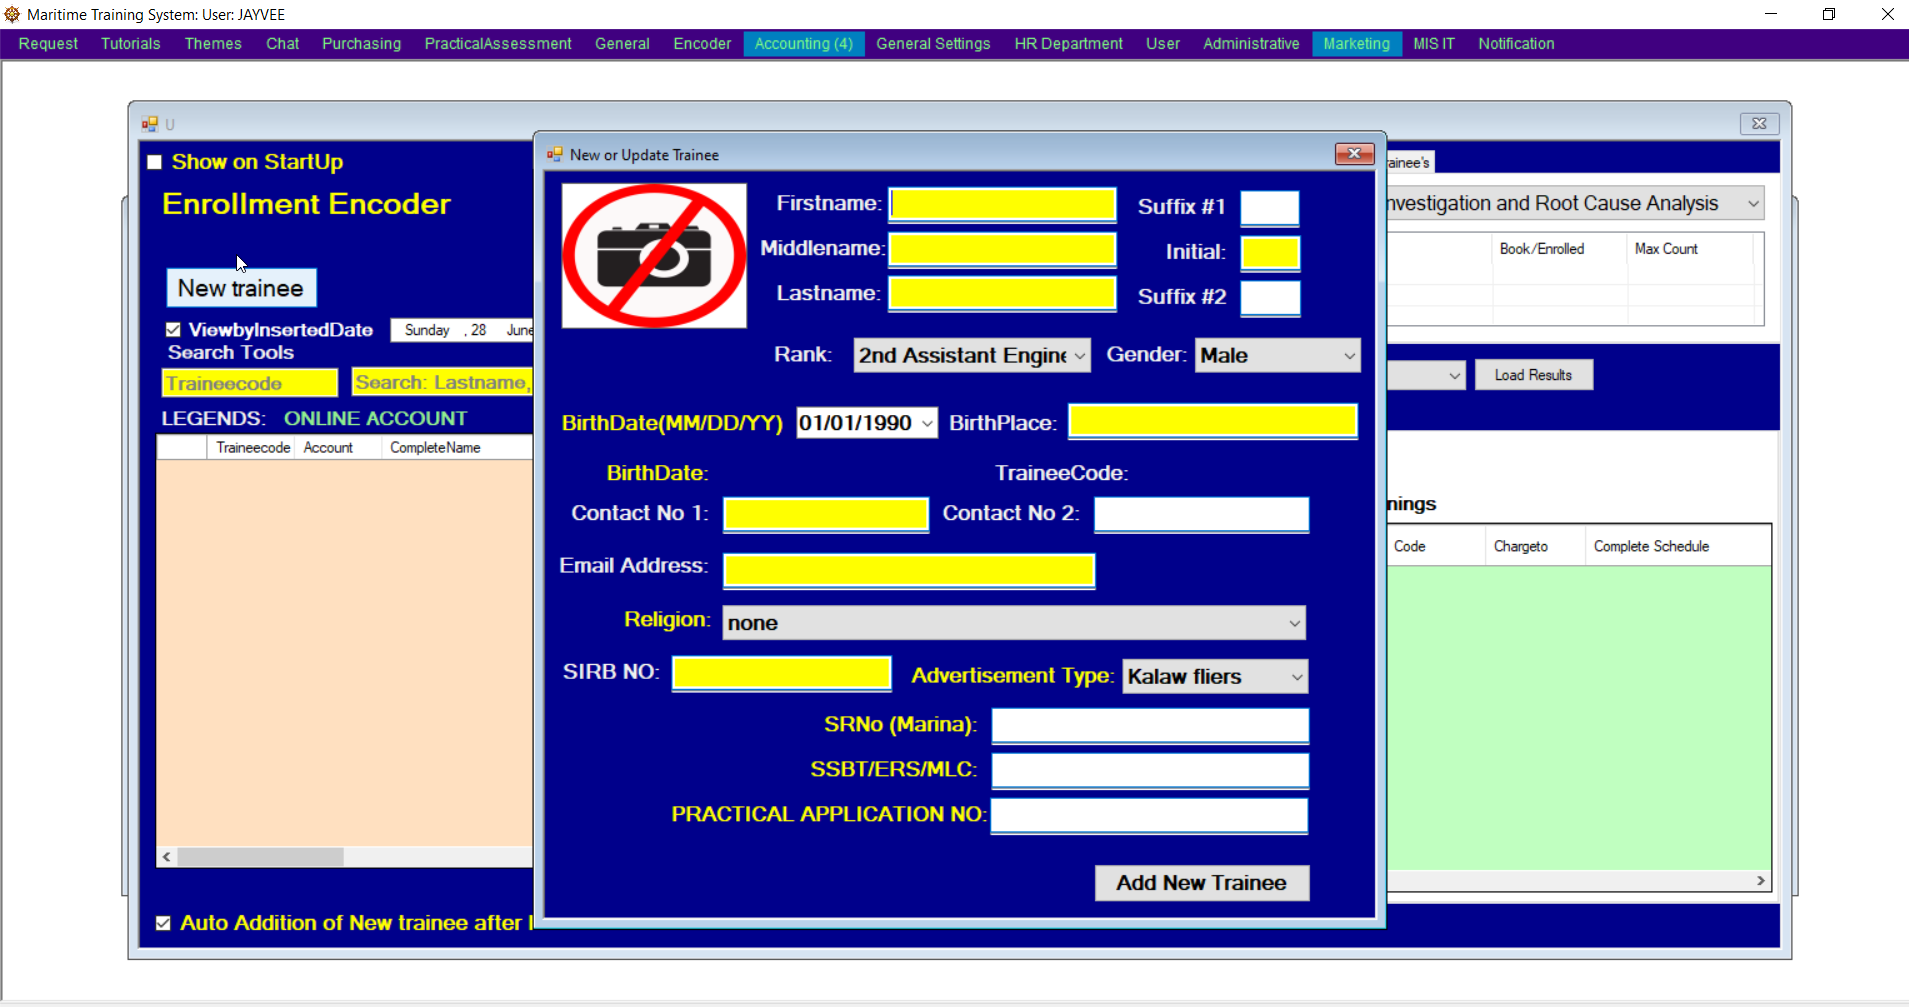Image resolution: width=1909 pixels, height=1007 pixels.
Task: Click the ViewbyInsertedDate date picker
Action: click(x=462, y=330)
